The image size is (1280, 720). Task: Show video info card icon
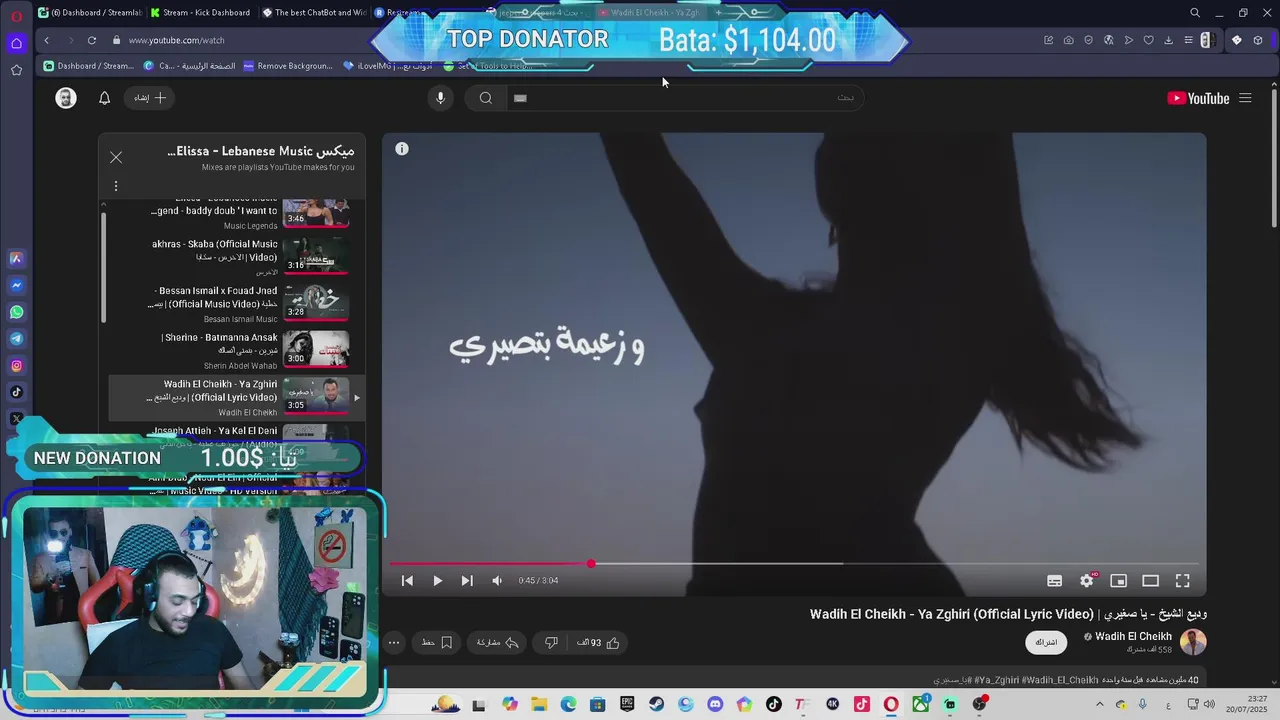point(402,149)
